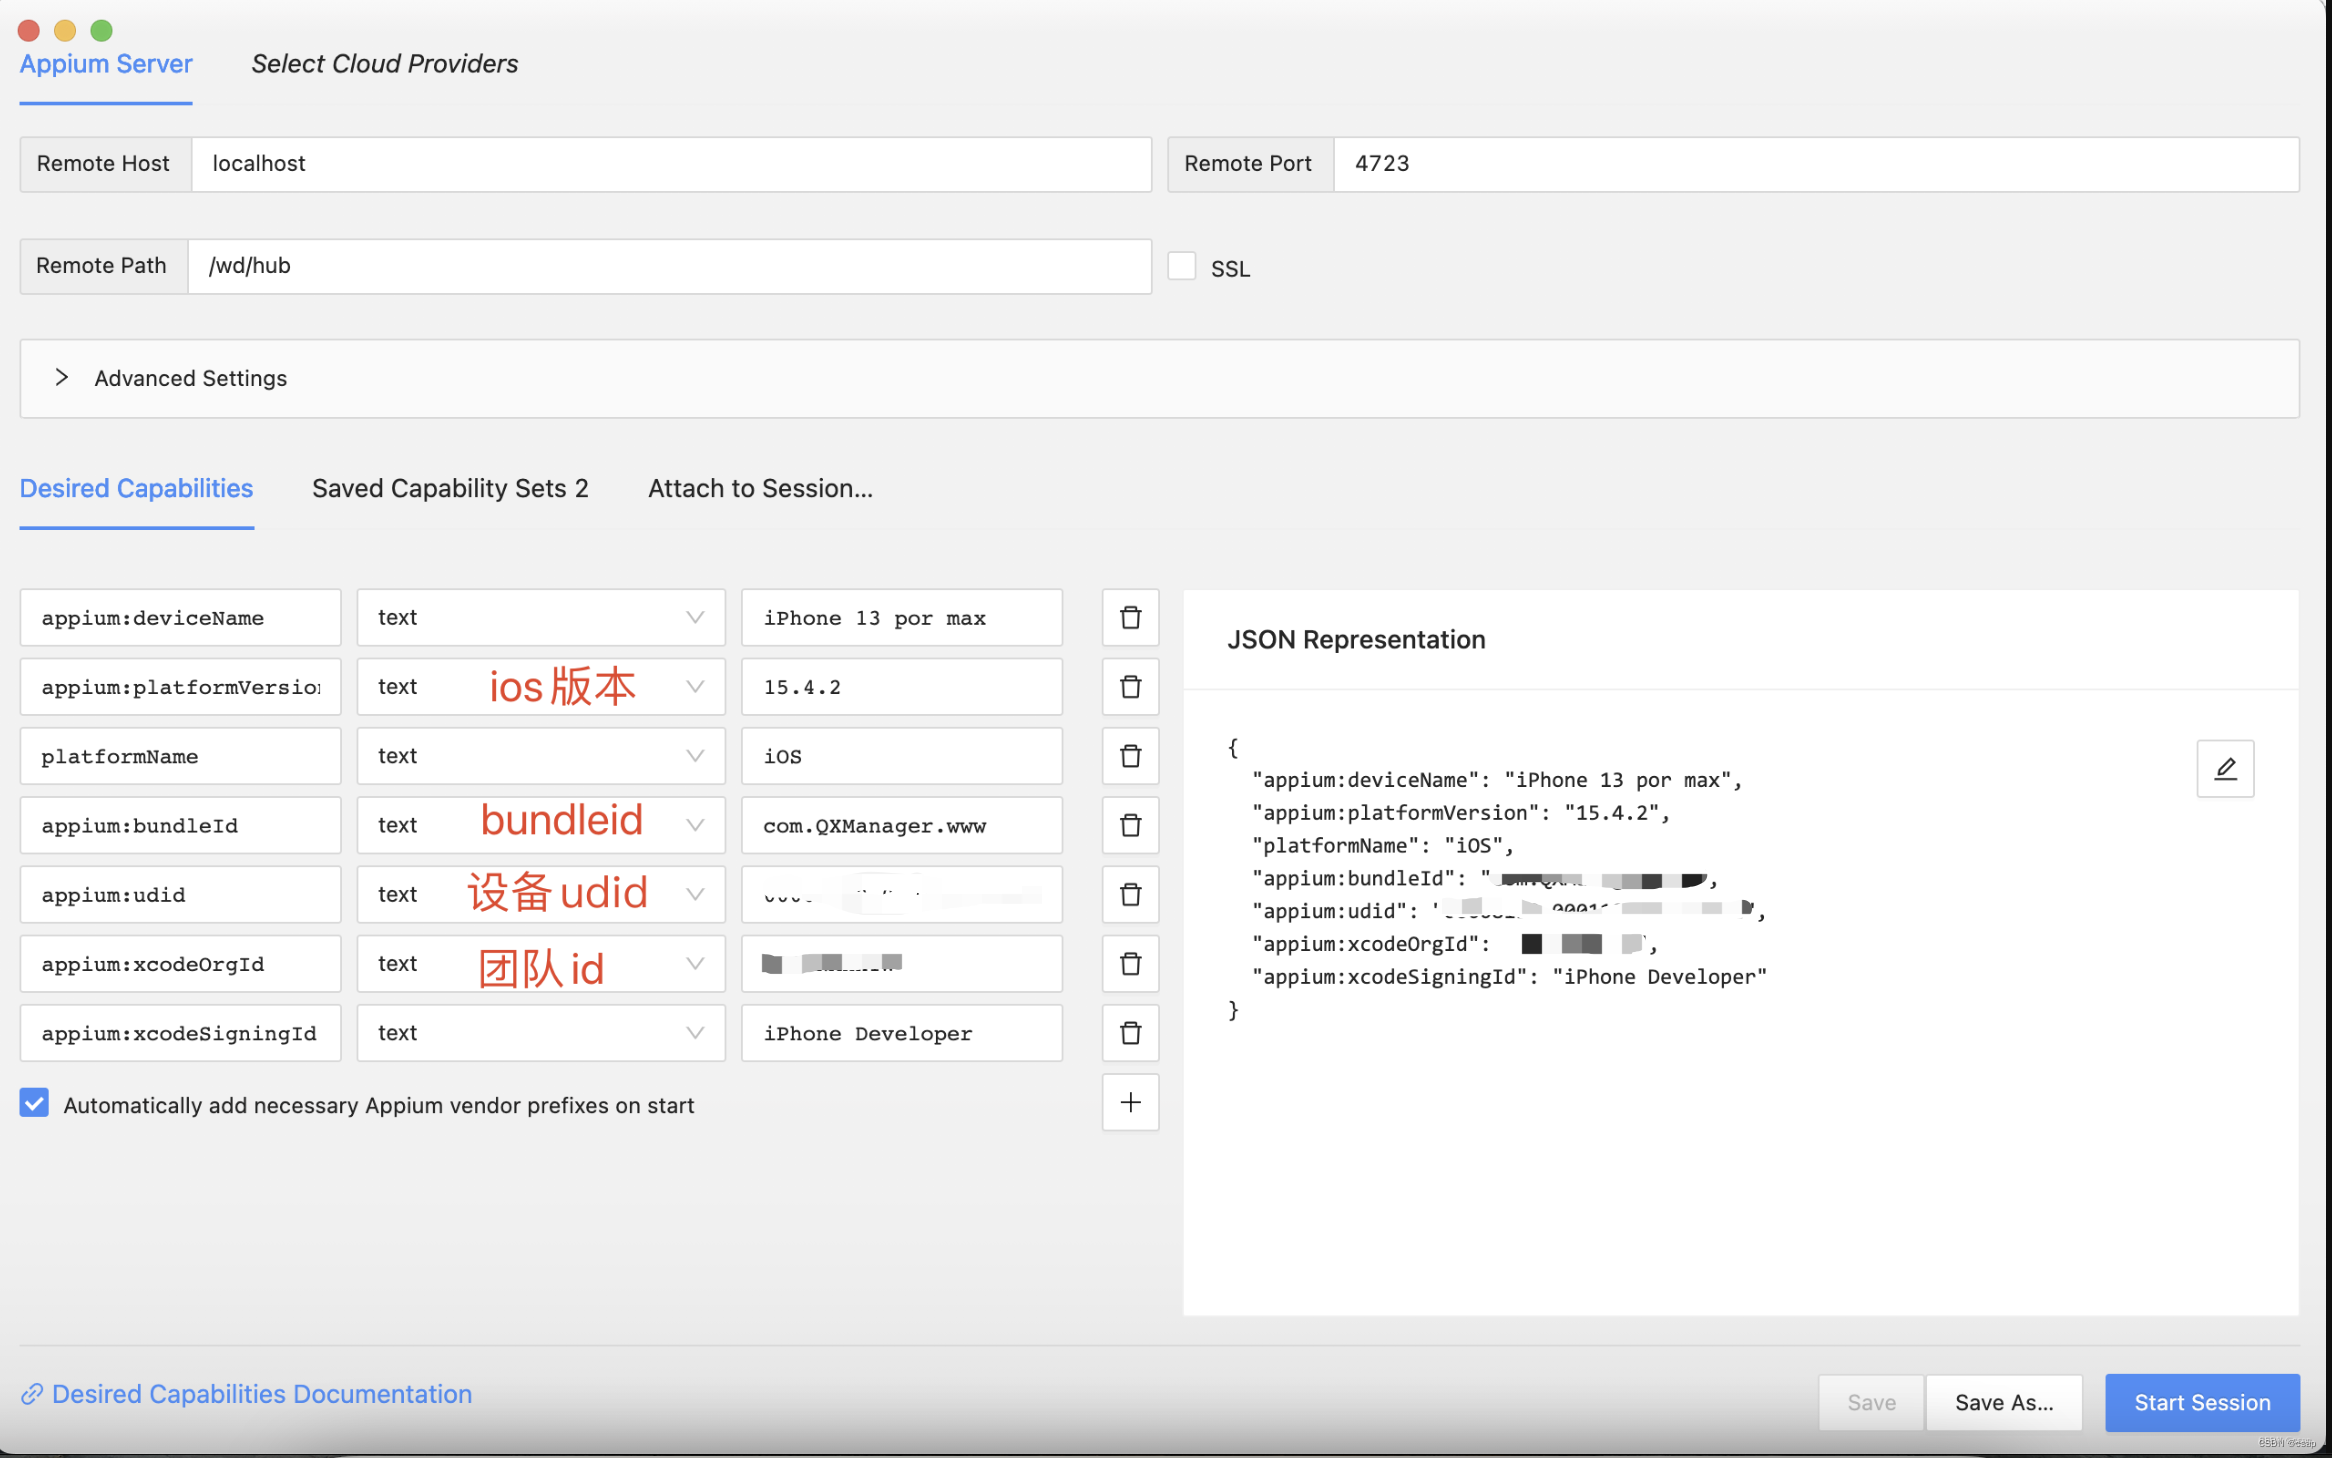Click the "appium:xcodeSigningId" JSON line

click(1509, 976)
